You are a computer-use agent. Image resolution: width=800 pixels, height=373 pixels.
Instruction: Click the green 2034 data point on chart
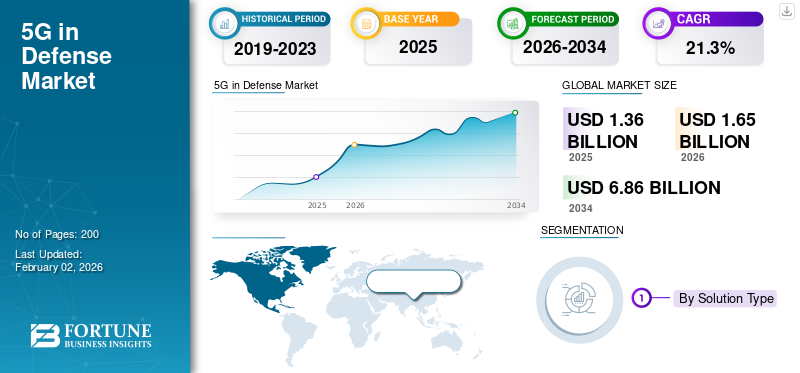coord(515,113)
